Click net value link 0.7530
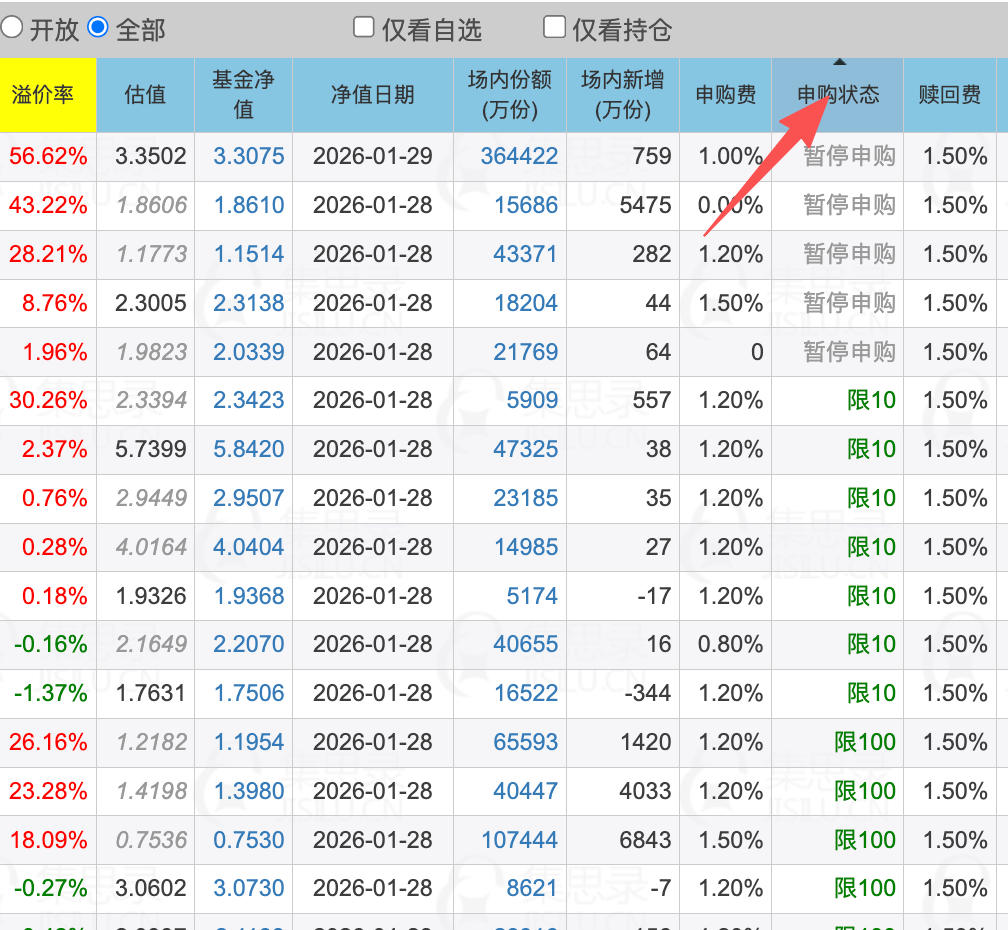 click(249, 840)
